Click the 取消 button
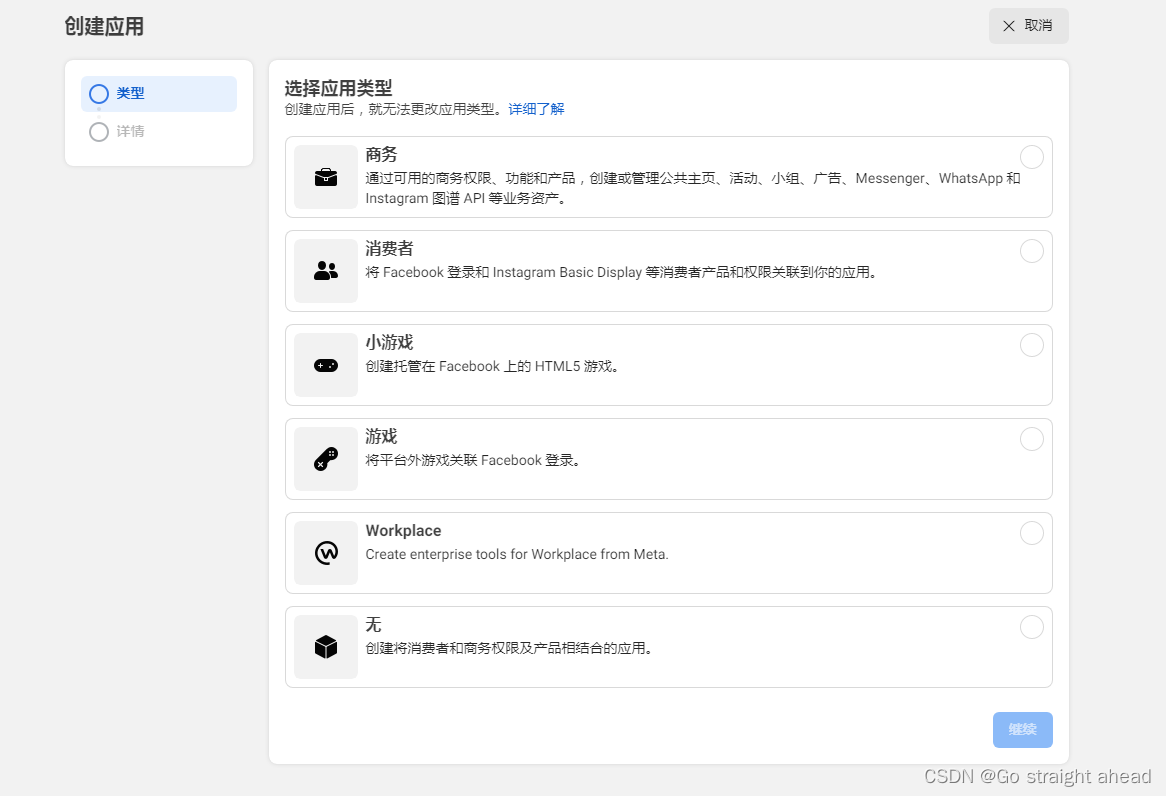 [1028, 26]
